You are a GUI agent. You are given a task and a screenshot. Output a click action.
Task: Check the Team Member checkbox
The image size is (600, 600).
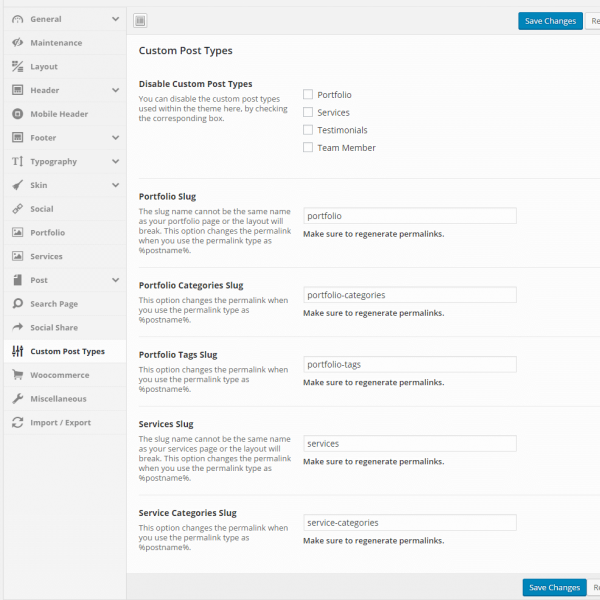(308, 147)
